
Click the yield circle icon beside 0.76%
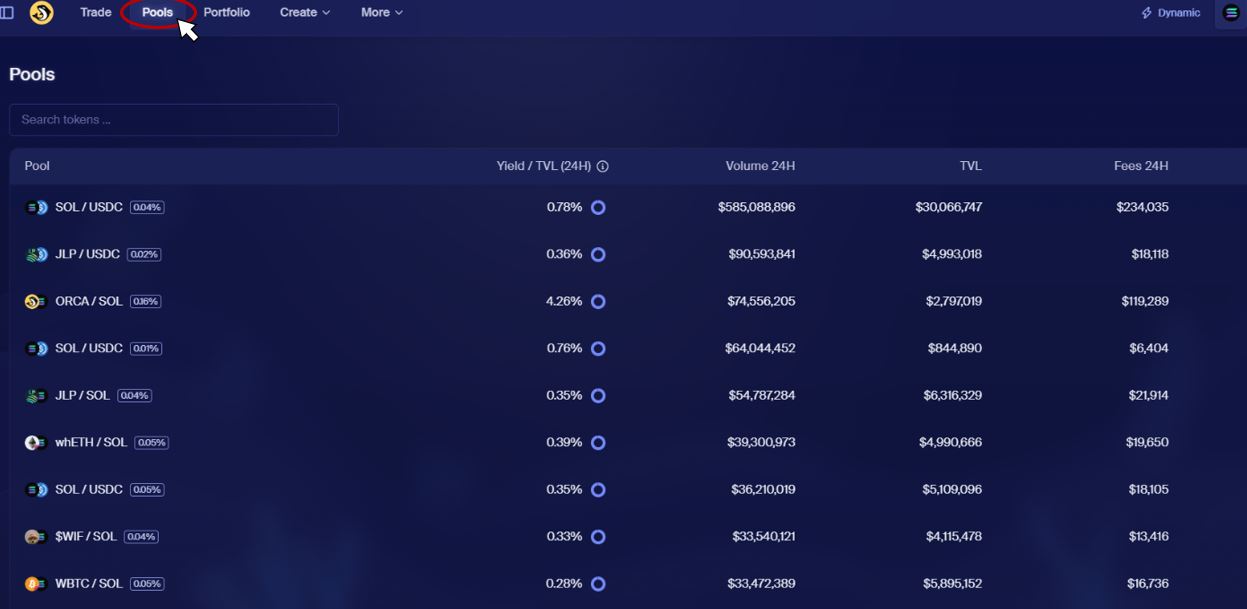pos(598,349)
